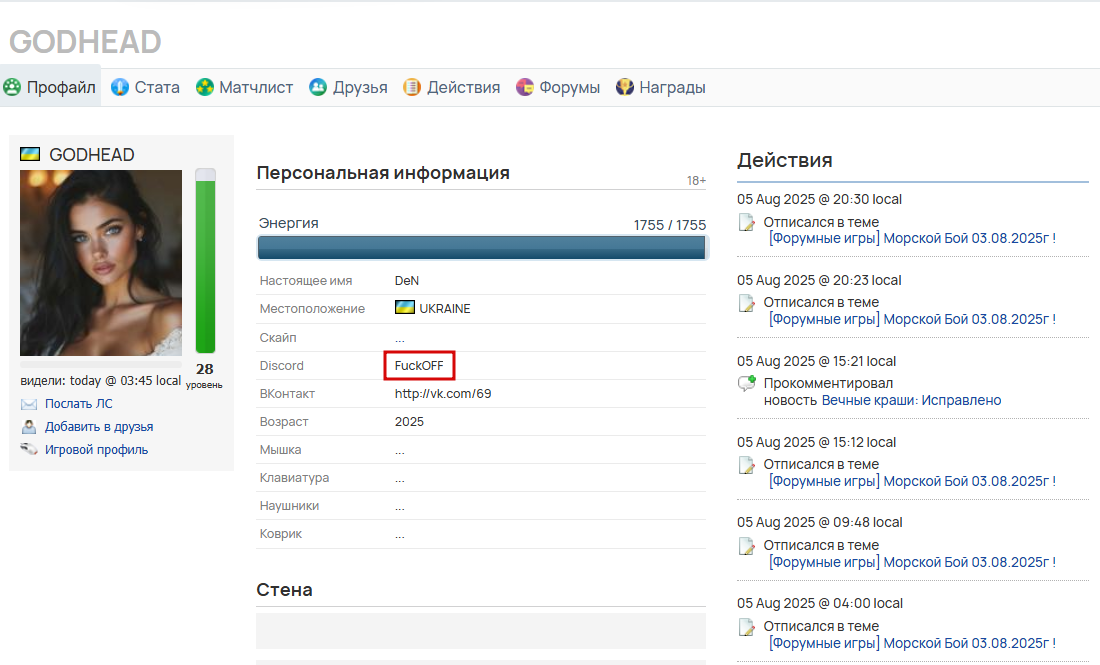This screenshot has width=1100, height=665.
Task: Click the UKRAINE location text
Action: [445, 309]
